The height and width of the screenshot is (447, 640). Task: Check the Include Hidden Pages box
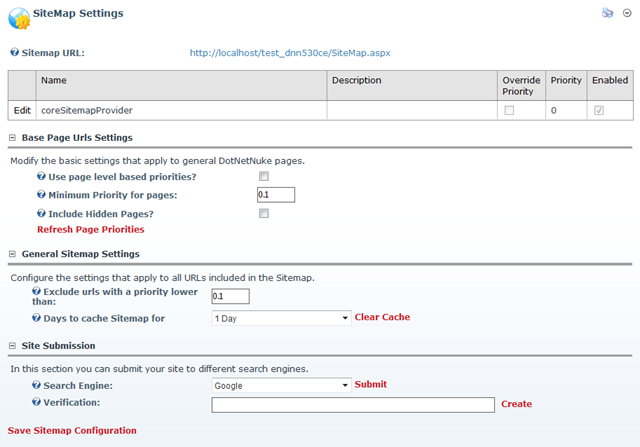click(264, 213)
